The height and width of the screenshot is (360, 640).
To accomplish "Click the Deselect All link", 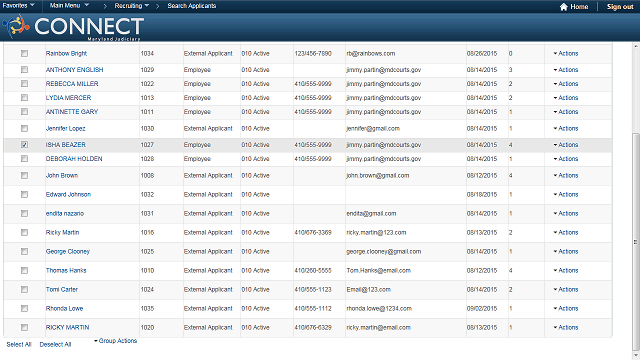I will [55, 344].
